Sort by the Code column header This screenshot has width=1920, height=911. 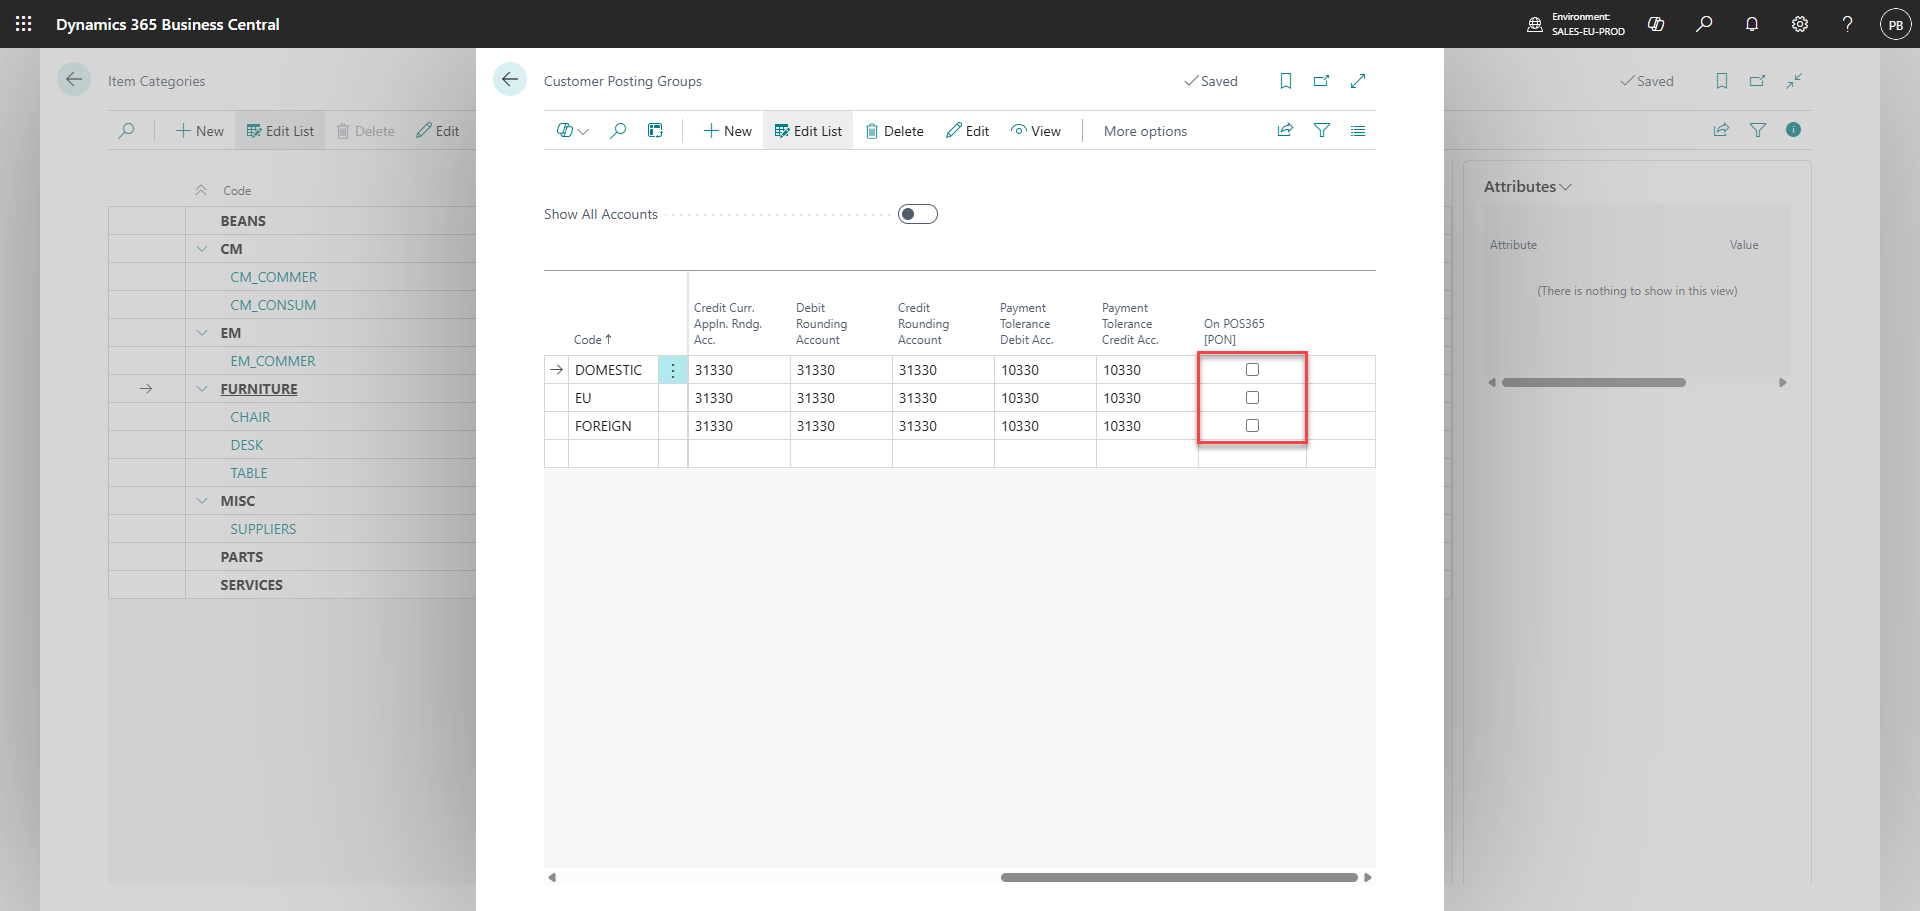[592, 340]
